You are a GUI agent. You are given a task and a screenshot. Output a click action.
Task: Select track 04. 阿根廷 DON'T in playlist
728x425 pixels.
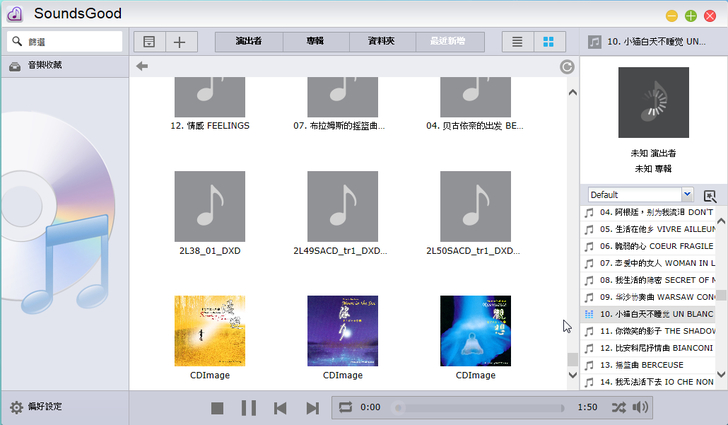648,212
